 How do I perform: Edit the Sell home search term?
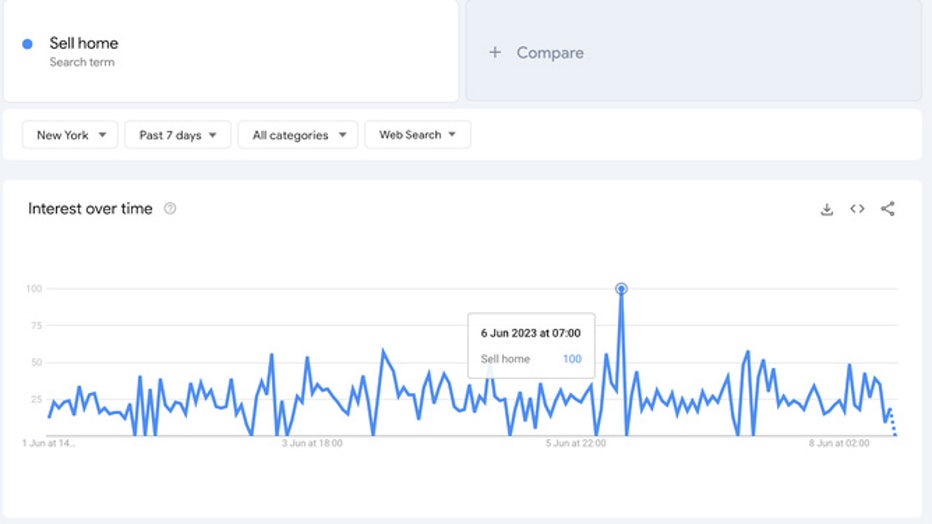(84, 43)
